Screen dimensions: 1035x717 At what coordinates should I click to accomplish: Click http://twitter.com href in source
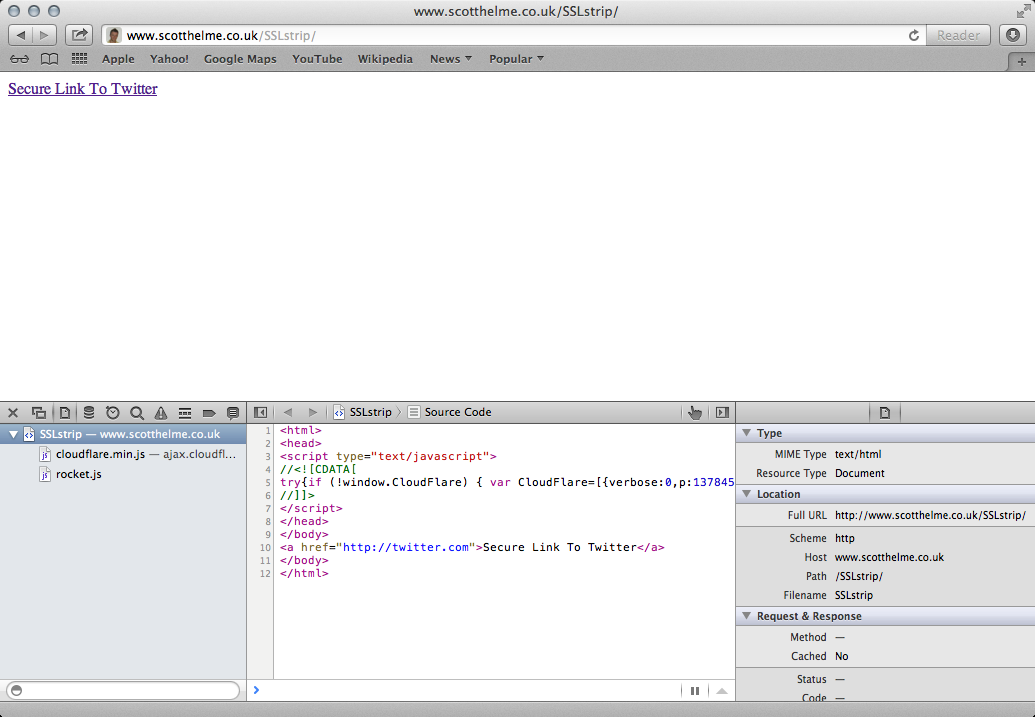point(406,547)
